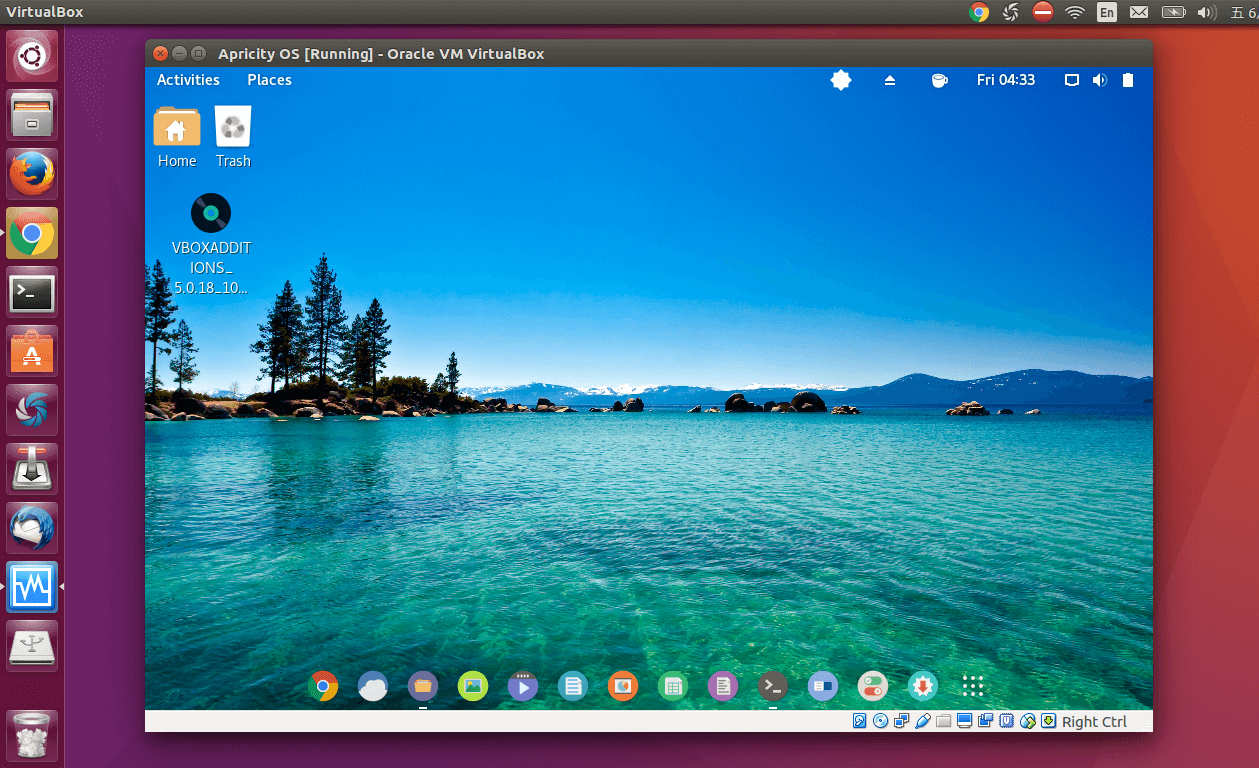
Task: Click Activities in the top panel
Action: coord(188,80)
